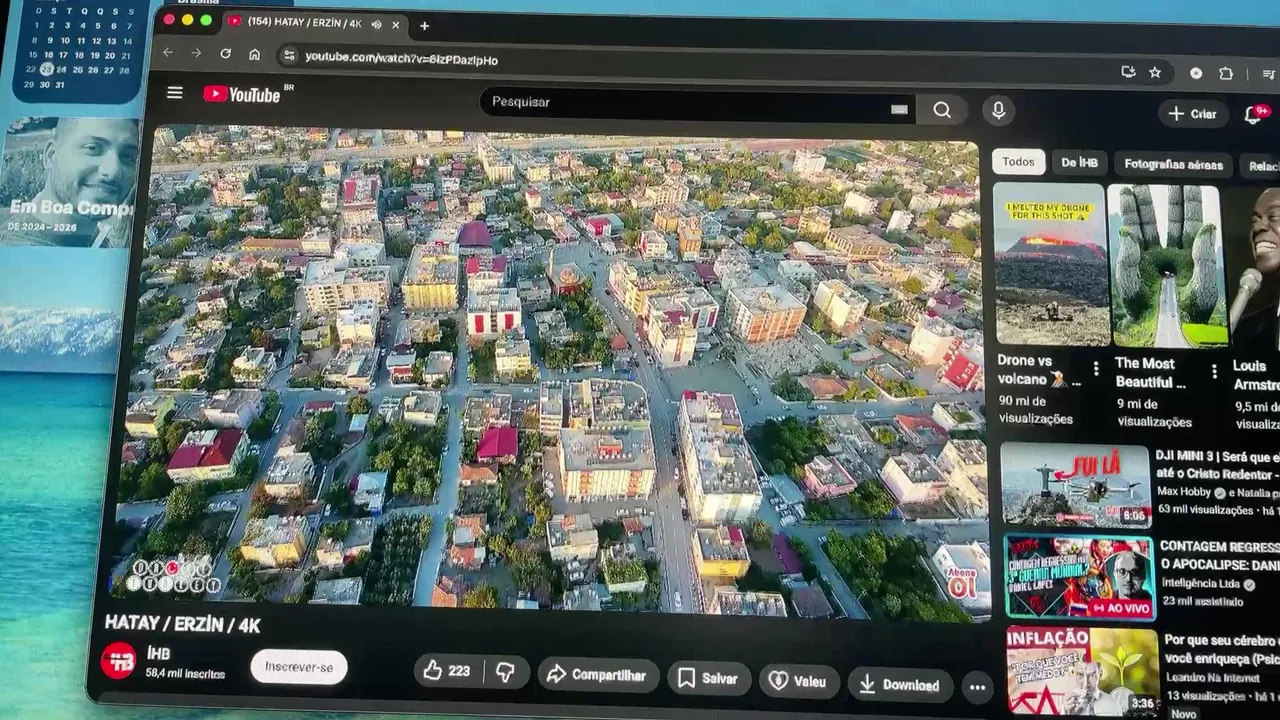The image size is (1280, 720).
Task: Open the desktop calendar widget
Action: [77, 50]
